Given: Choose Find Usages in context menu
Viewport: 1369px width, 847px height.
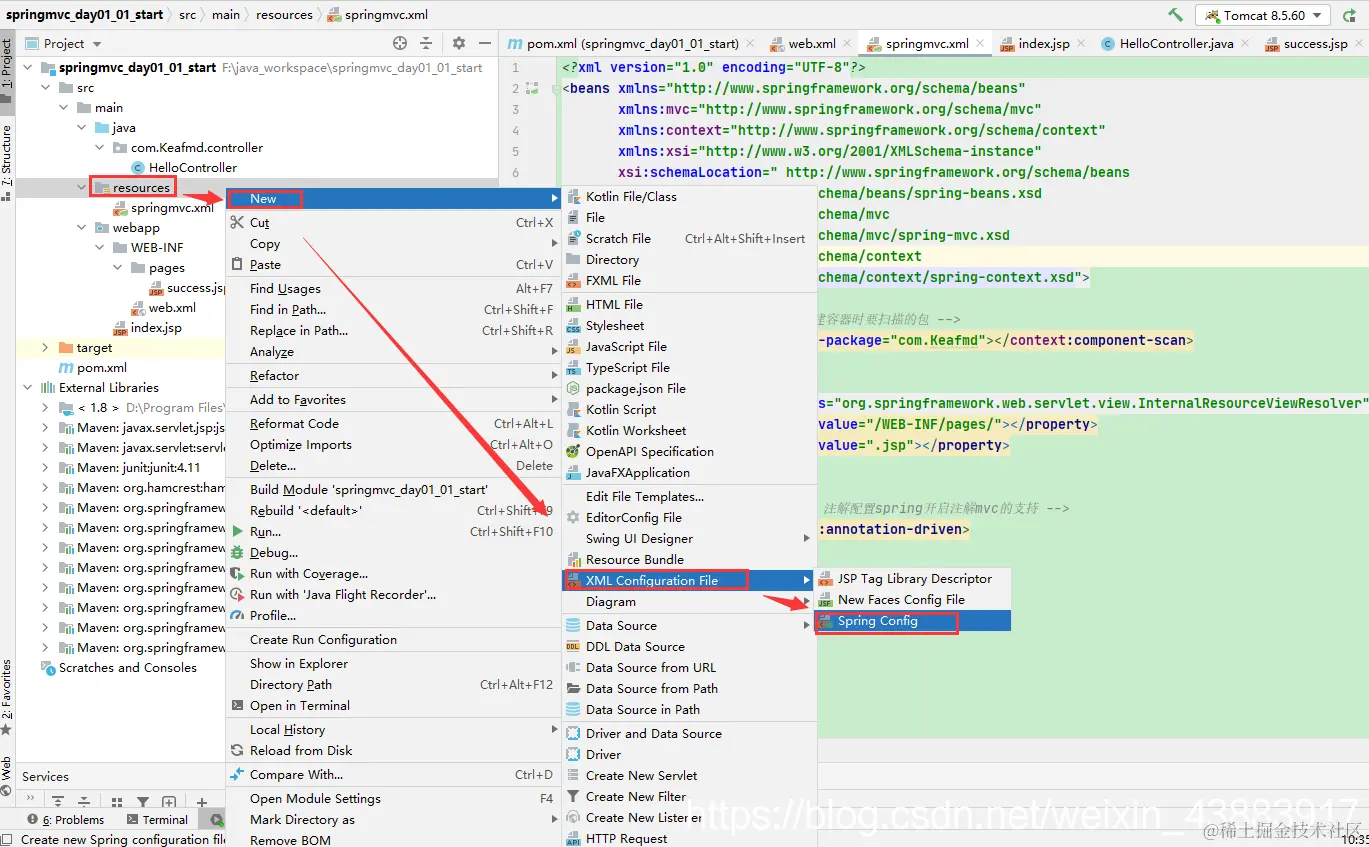Looking at the screenshot, I should [392, 289].
